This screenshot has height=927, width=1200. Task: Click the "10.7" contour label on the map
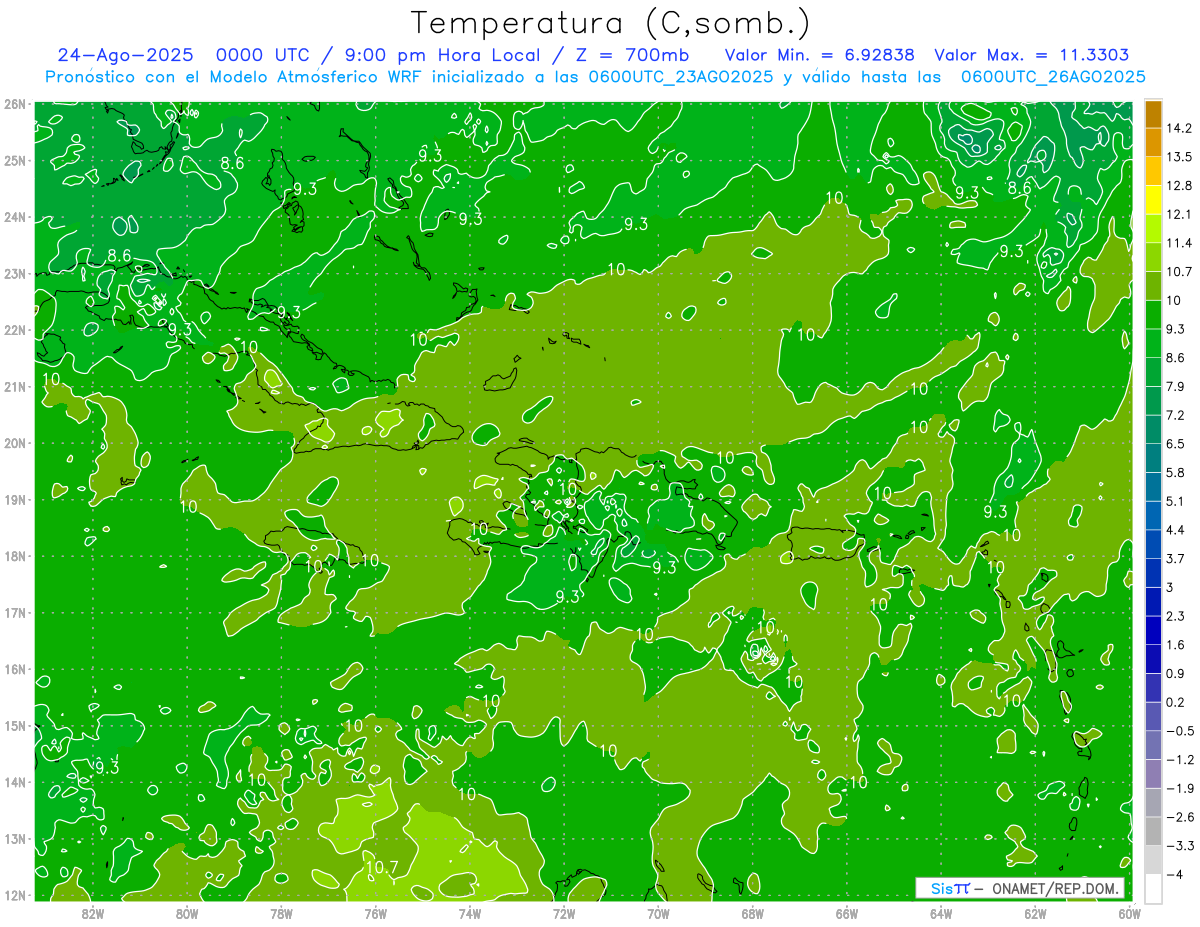click(381, 867)
